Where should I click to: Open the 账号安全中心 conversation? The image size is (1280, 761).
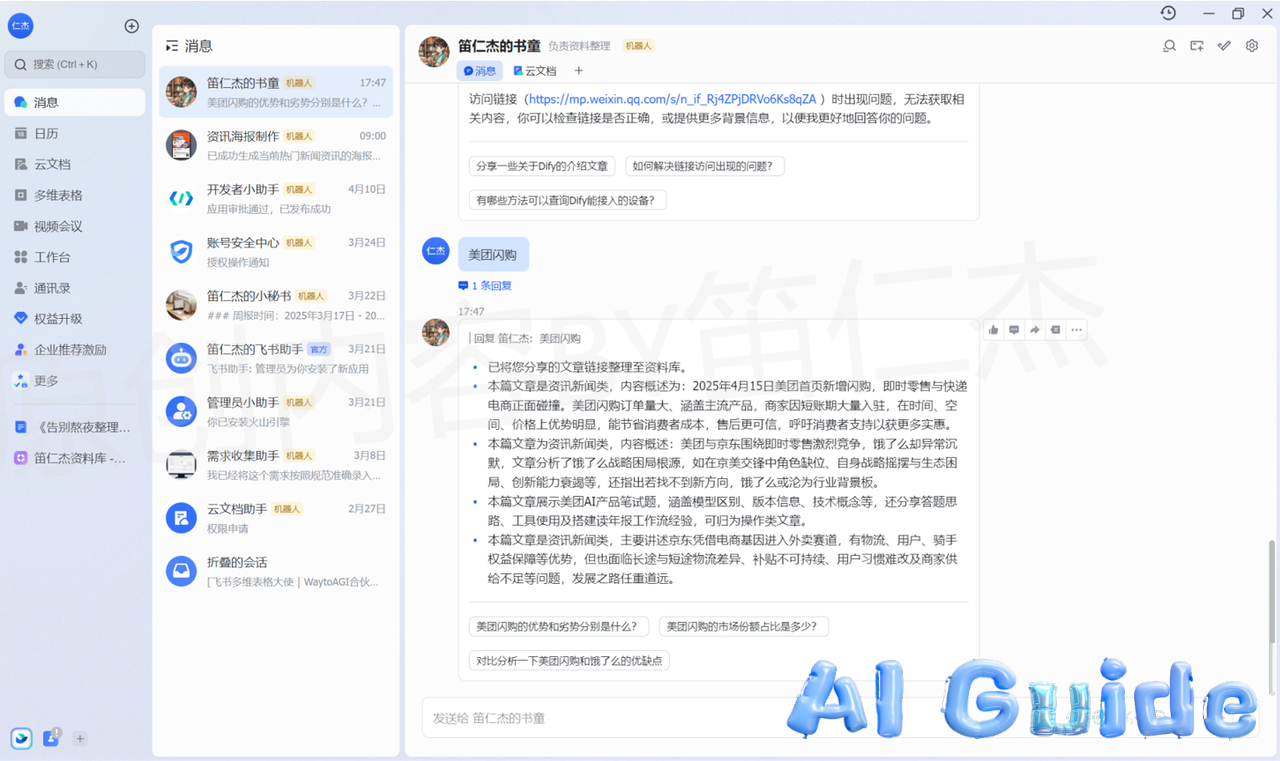click(276, 251)
